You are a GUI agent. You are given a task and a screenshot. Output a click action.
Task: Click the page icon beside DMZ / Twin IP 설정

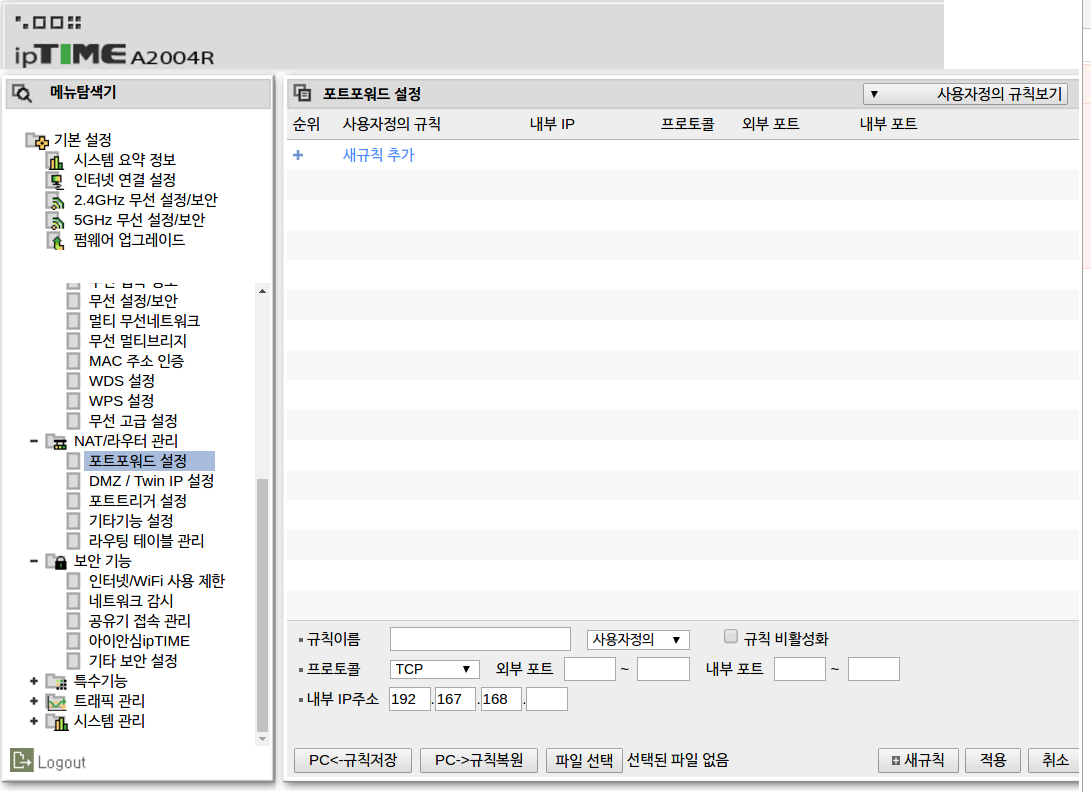click(73, 482)
